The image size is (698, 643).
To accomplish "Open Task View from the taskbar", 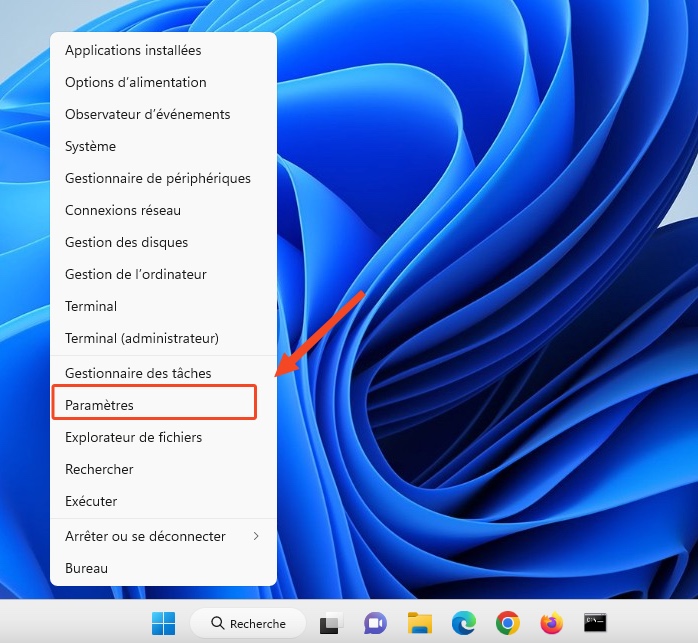I will coord(331,624).
